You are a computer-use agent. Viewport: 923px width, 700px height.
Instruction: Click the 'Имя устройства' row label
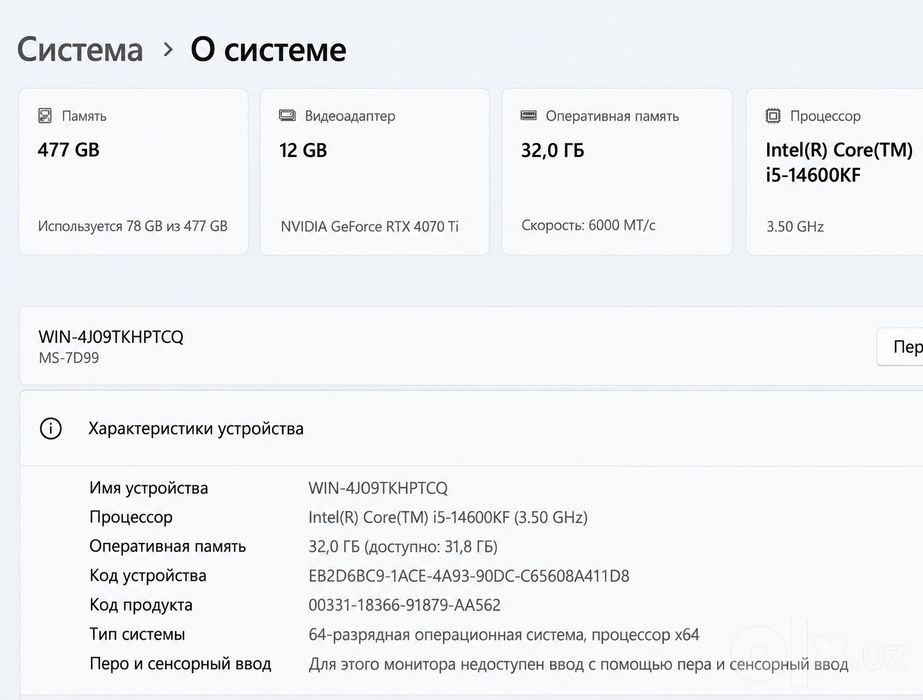(149, 488)
